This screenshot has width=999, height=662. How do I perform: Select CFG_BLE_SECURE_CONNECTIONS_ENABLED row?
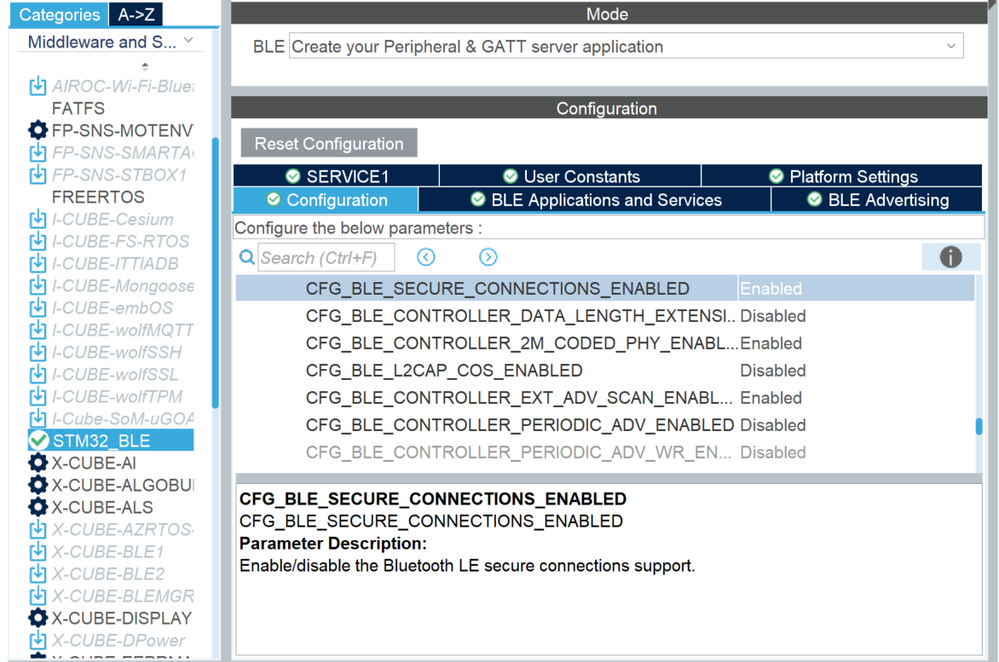[x=605, y=289]
